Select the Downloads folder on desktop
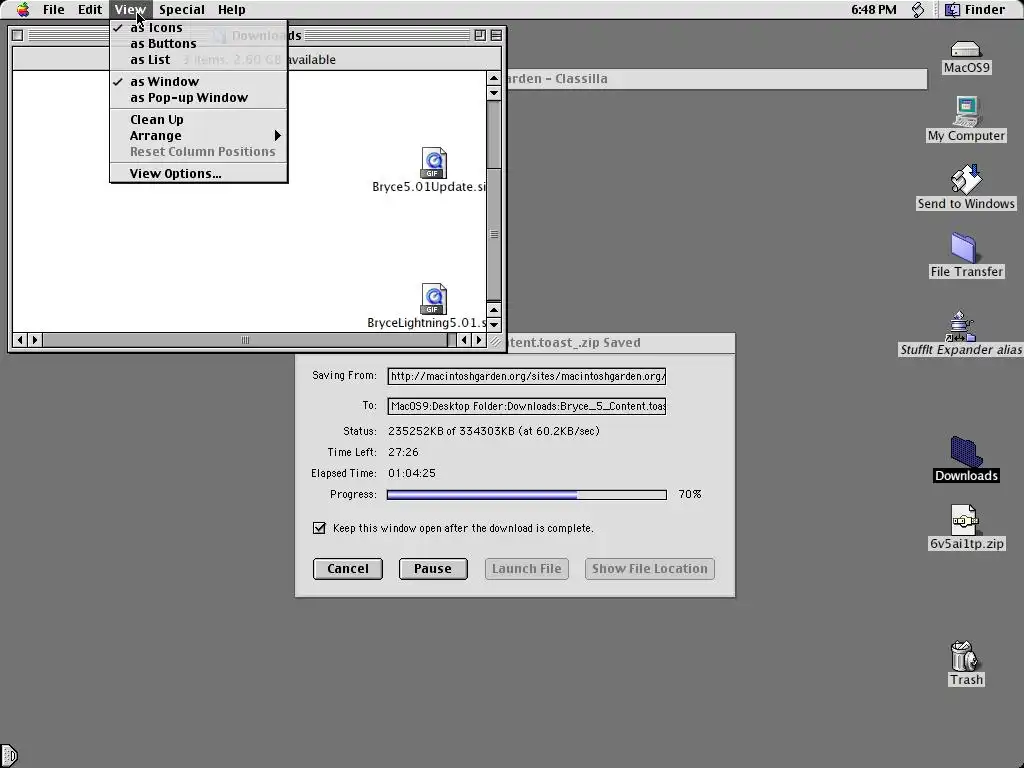 (x=966, y=451)
